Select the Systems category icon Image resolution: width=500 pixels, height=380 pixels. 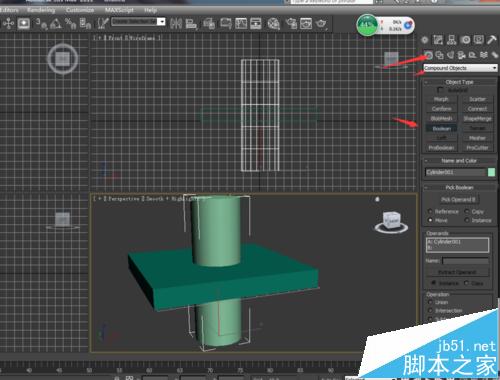point(495,55)
